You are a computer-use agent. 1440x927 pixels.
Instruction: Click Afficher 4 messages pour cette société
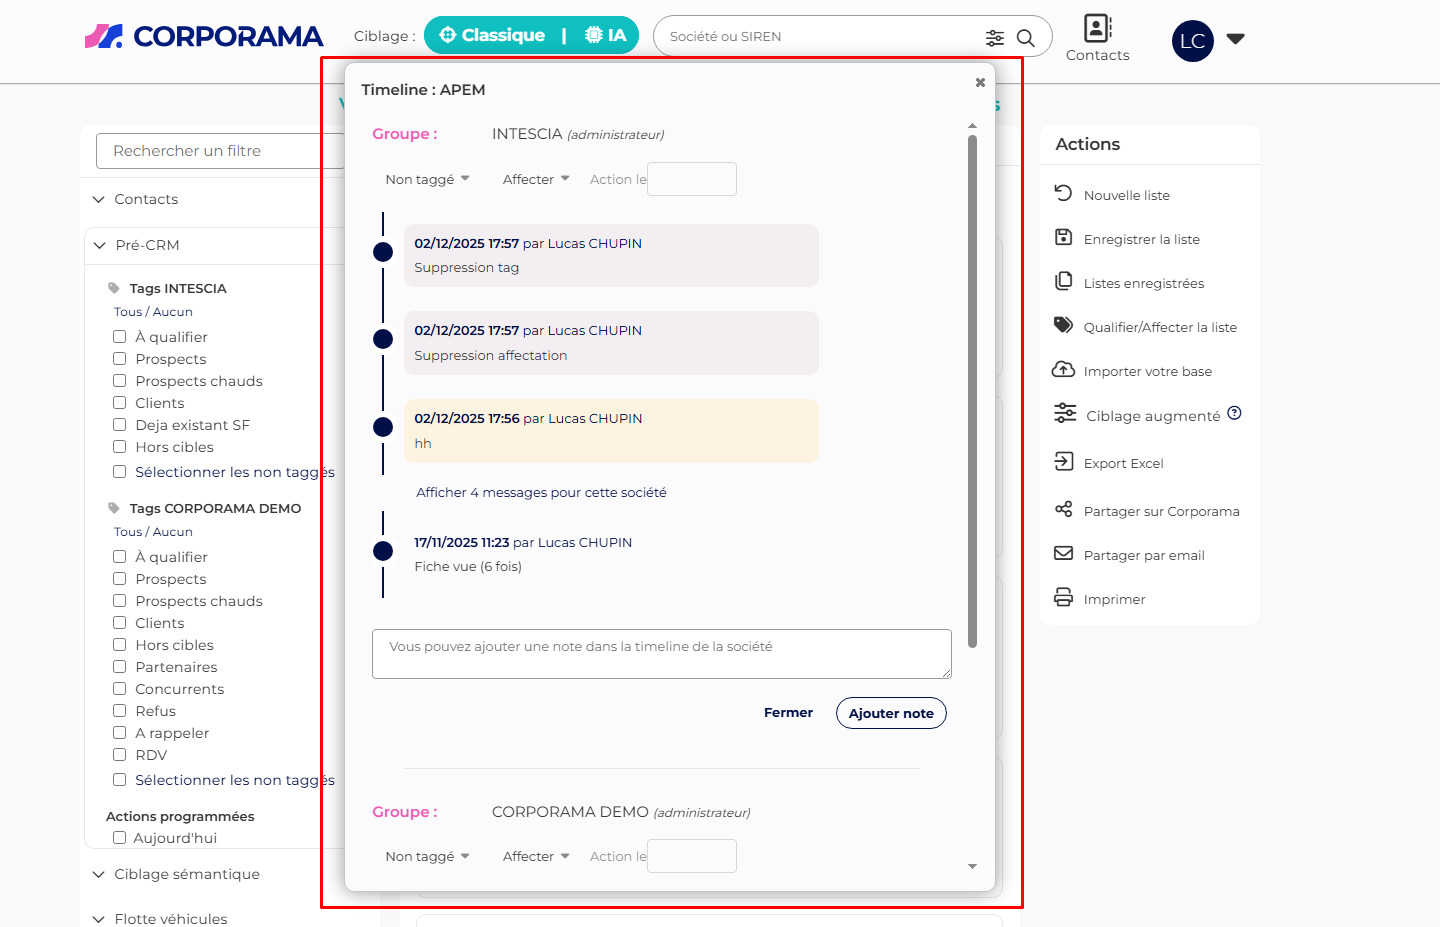tap(541, 493)
